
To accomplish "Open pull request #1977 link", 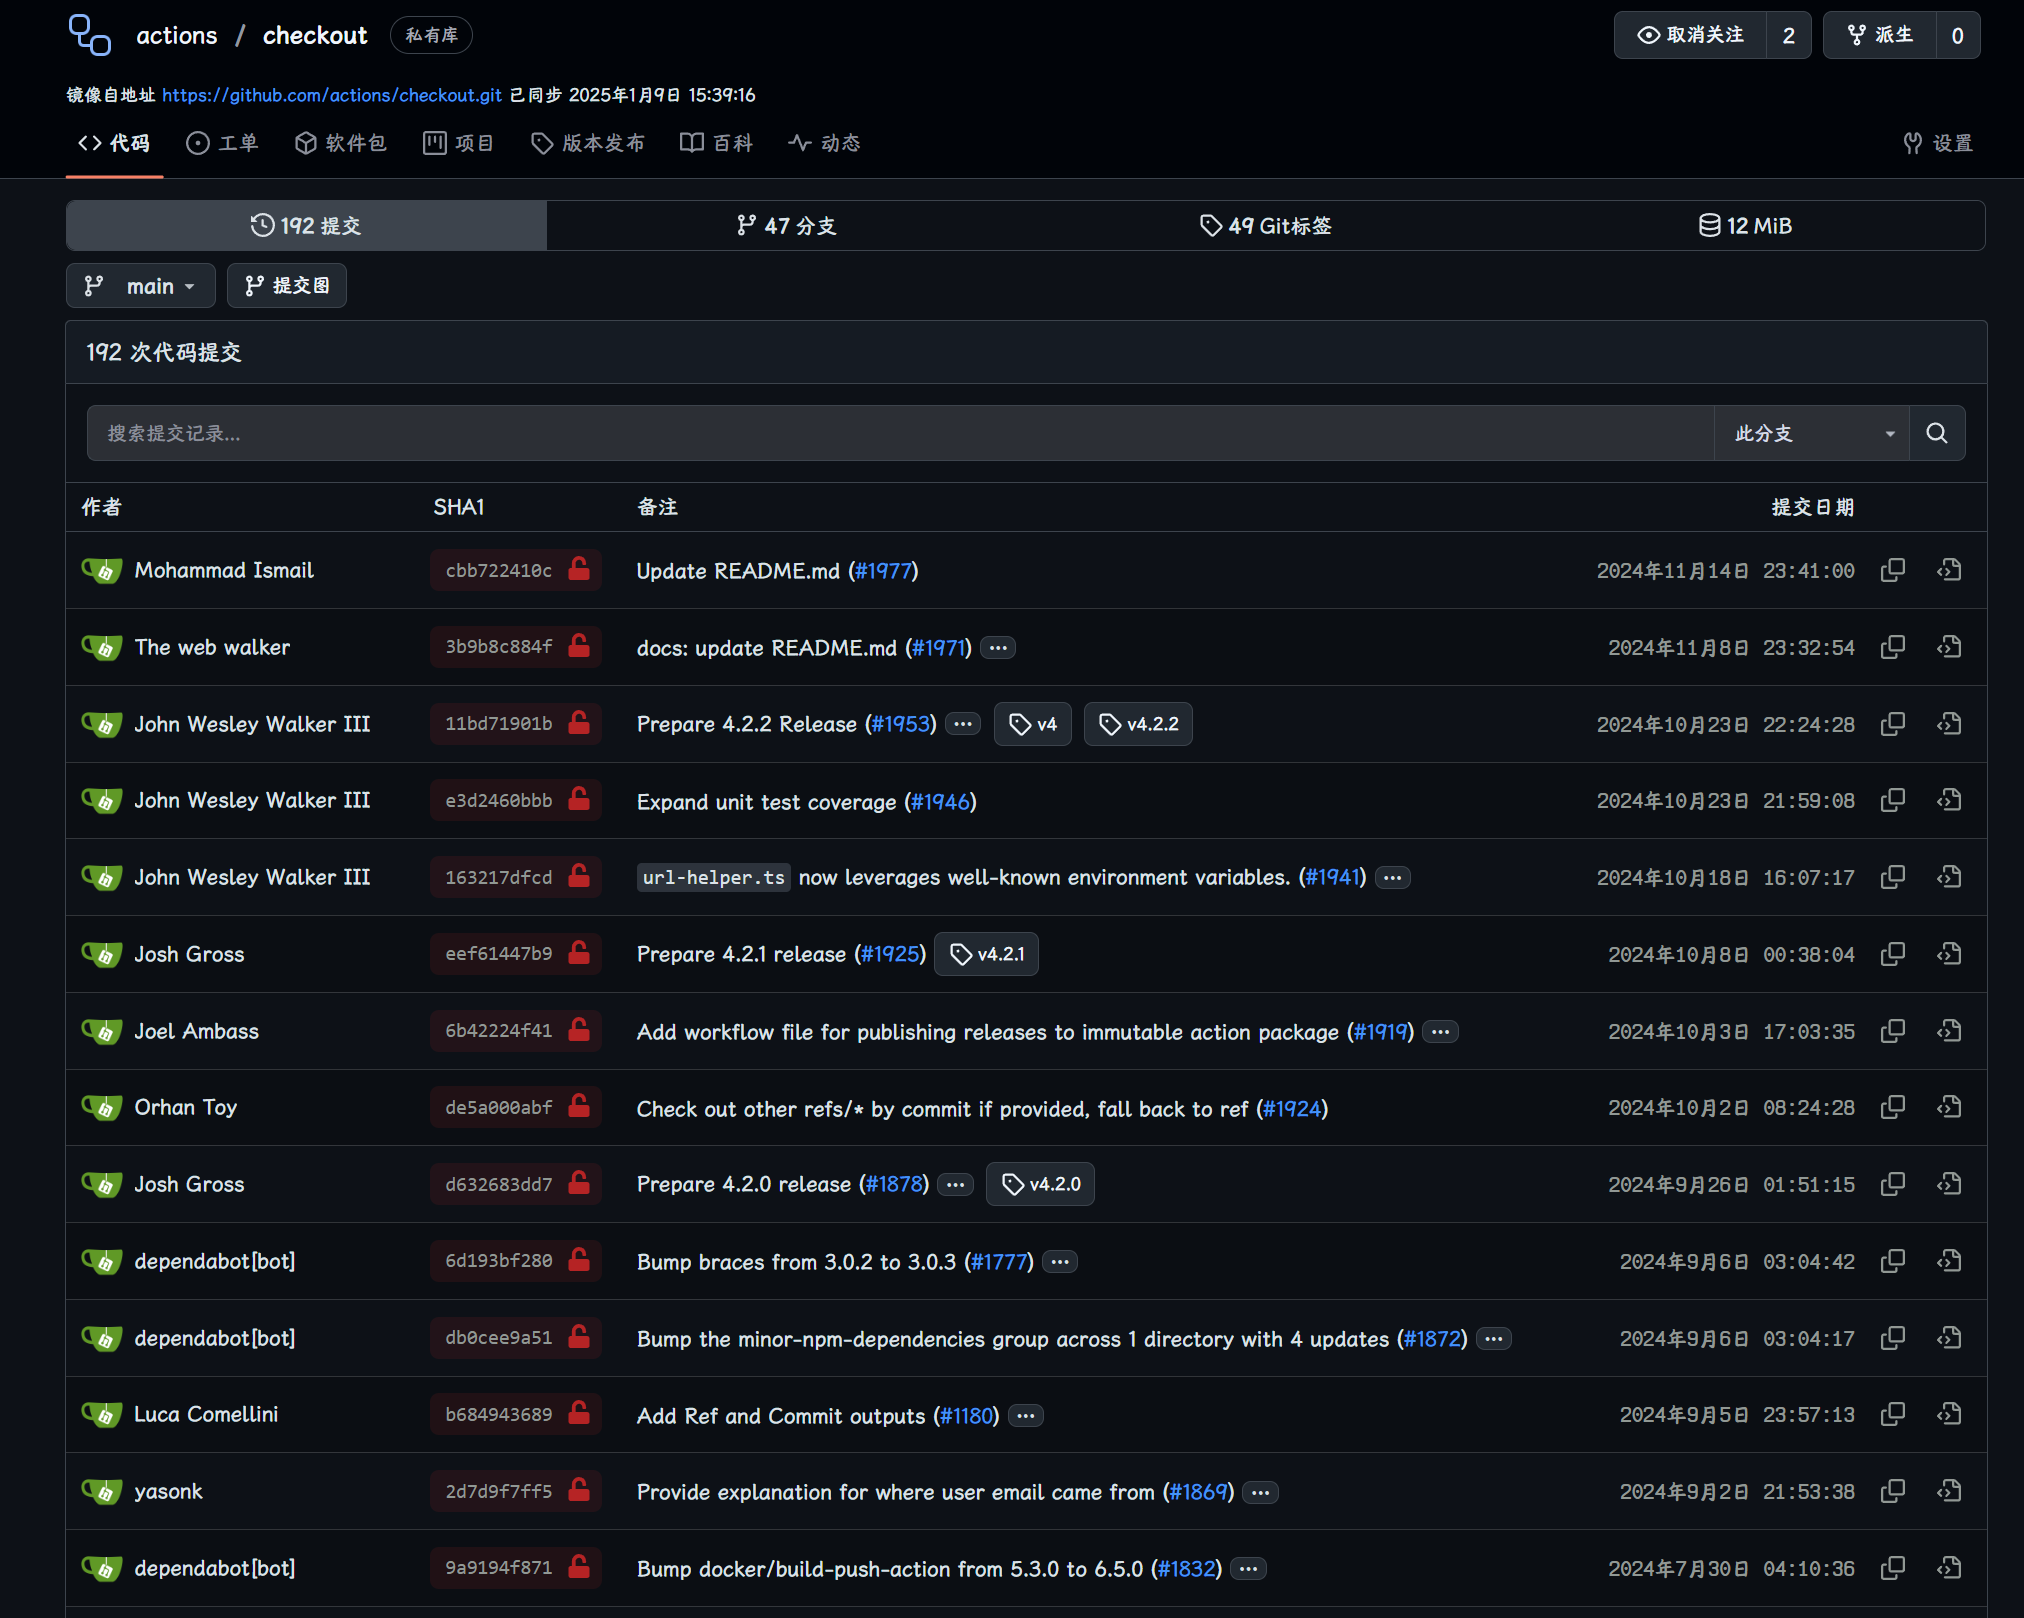I will [884, 571].
